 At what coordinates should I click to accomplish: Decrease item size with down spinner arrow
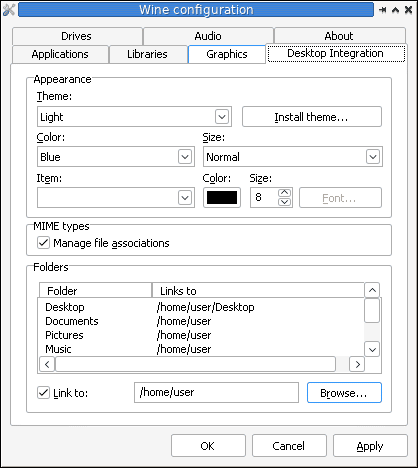(284, 202)
